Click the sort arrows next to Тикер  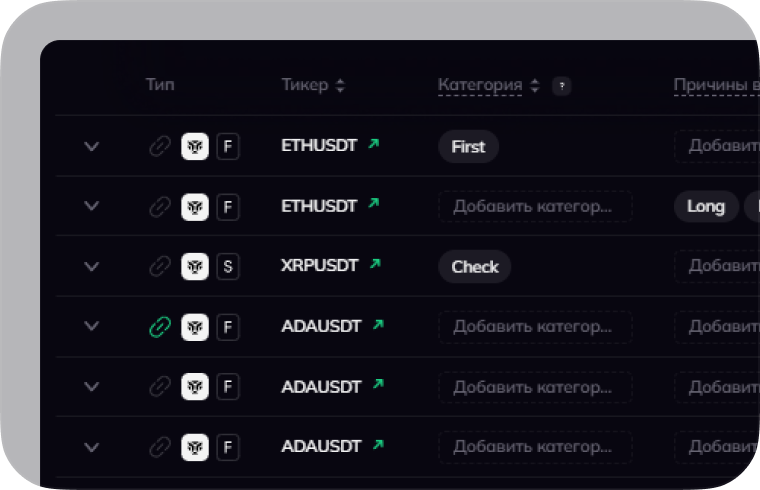point(340,86)
